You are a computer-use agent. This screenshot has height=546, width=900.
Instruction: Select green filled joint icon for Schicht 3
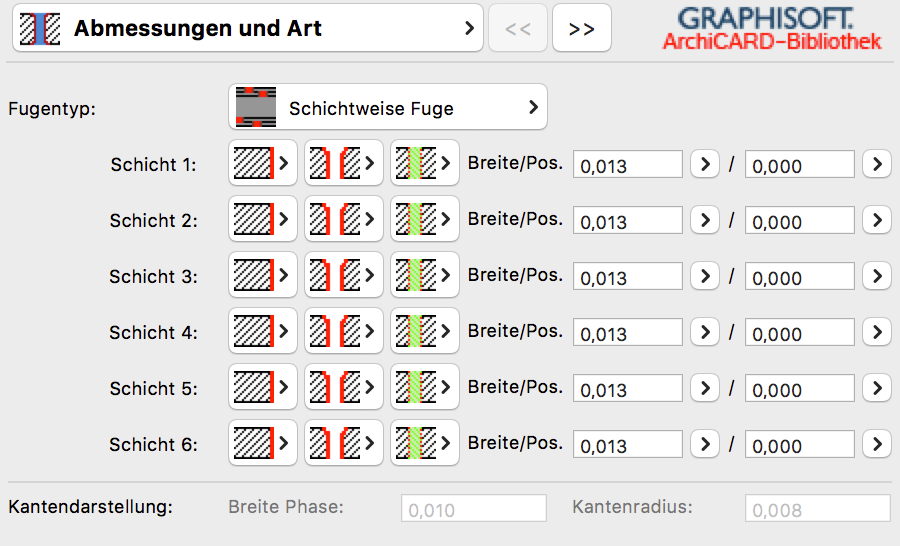coord(425,275)
